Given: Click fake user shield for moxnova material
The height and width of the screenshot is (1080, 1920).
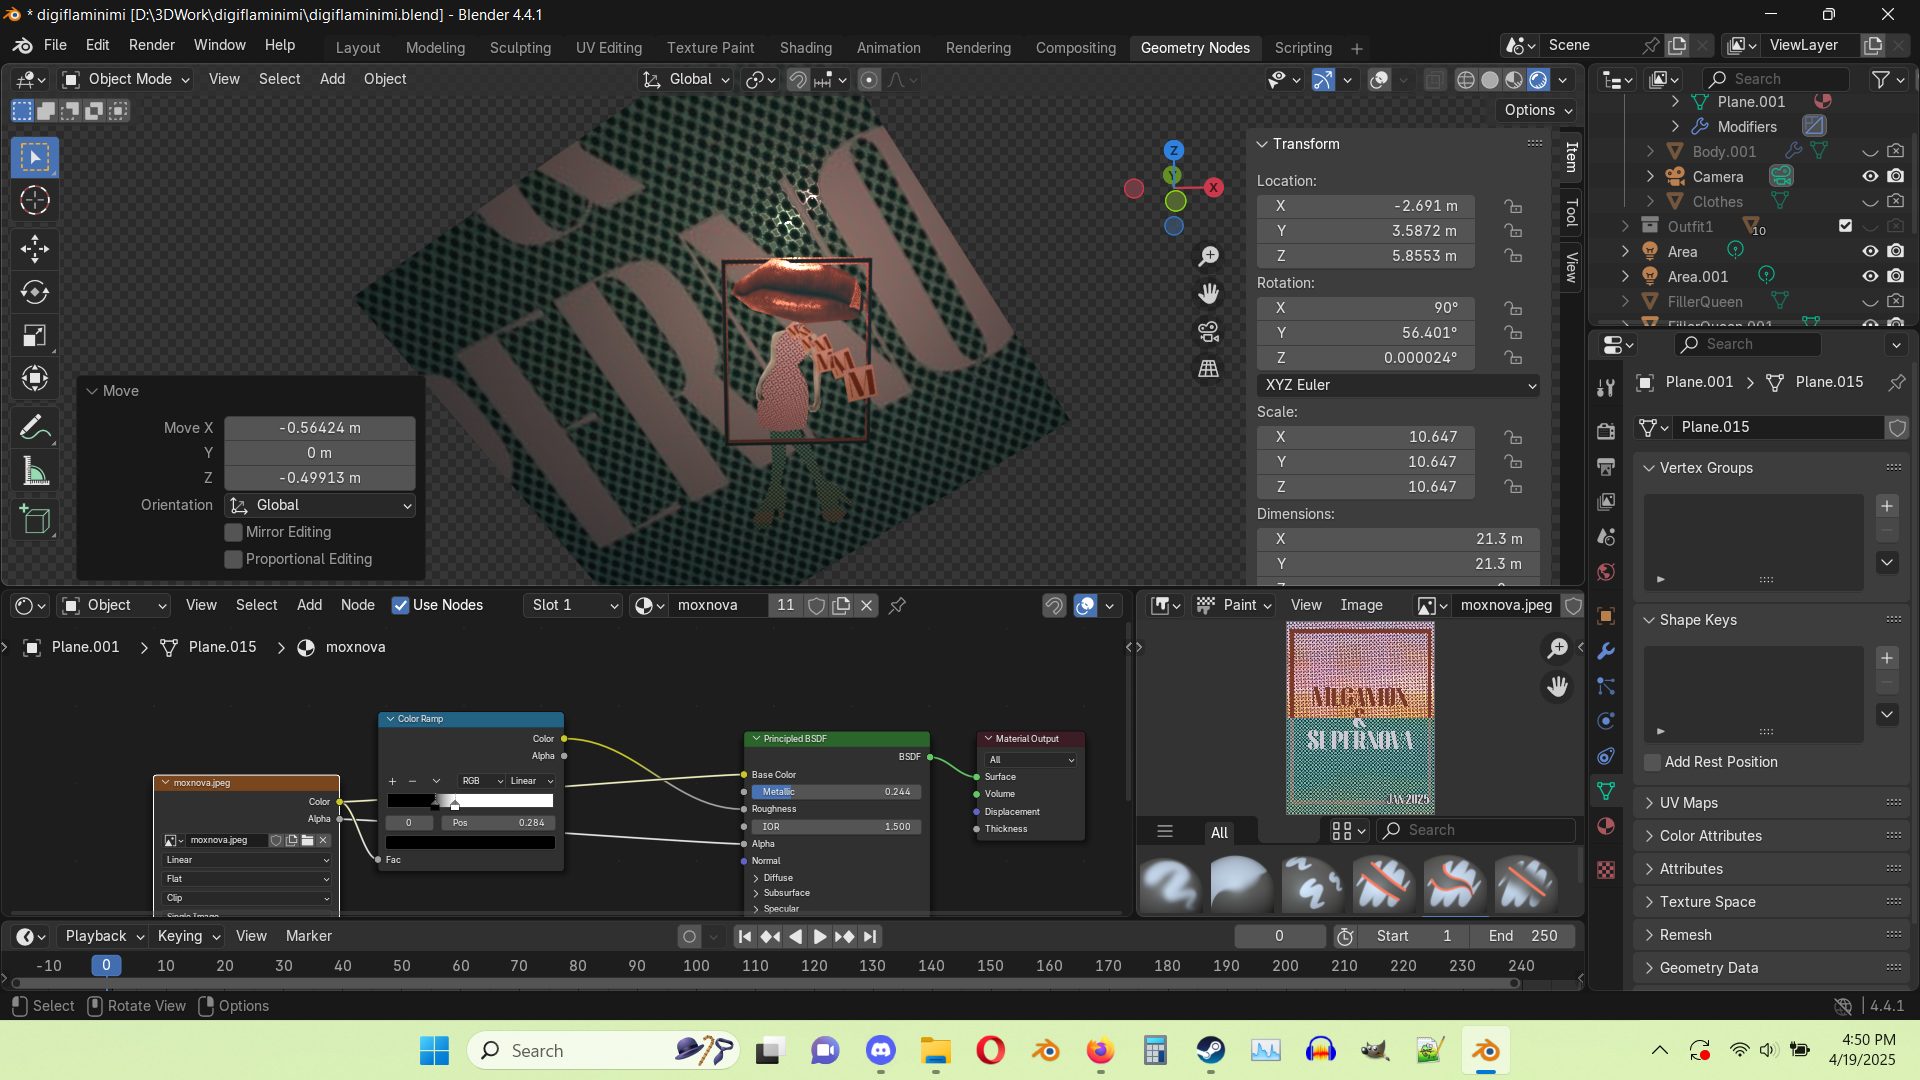Looking at the screenshot, I should [816, 605].
